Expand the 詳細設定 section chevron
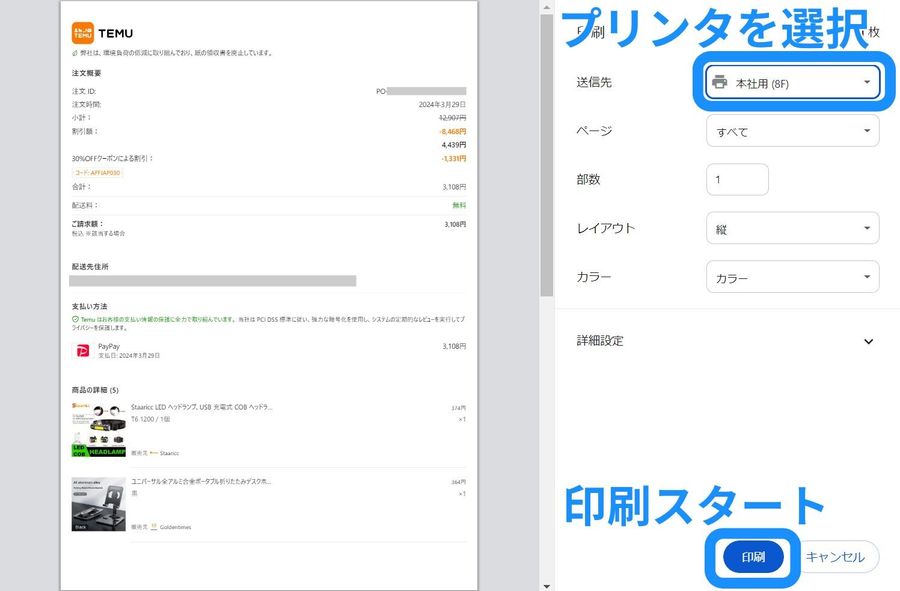The image size is (900, 591). pos(868,341)
